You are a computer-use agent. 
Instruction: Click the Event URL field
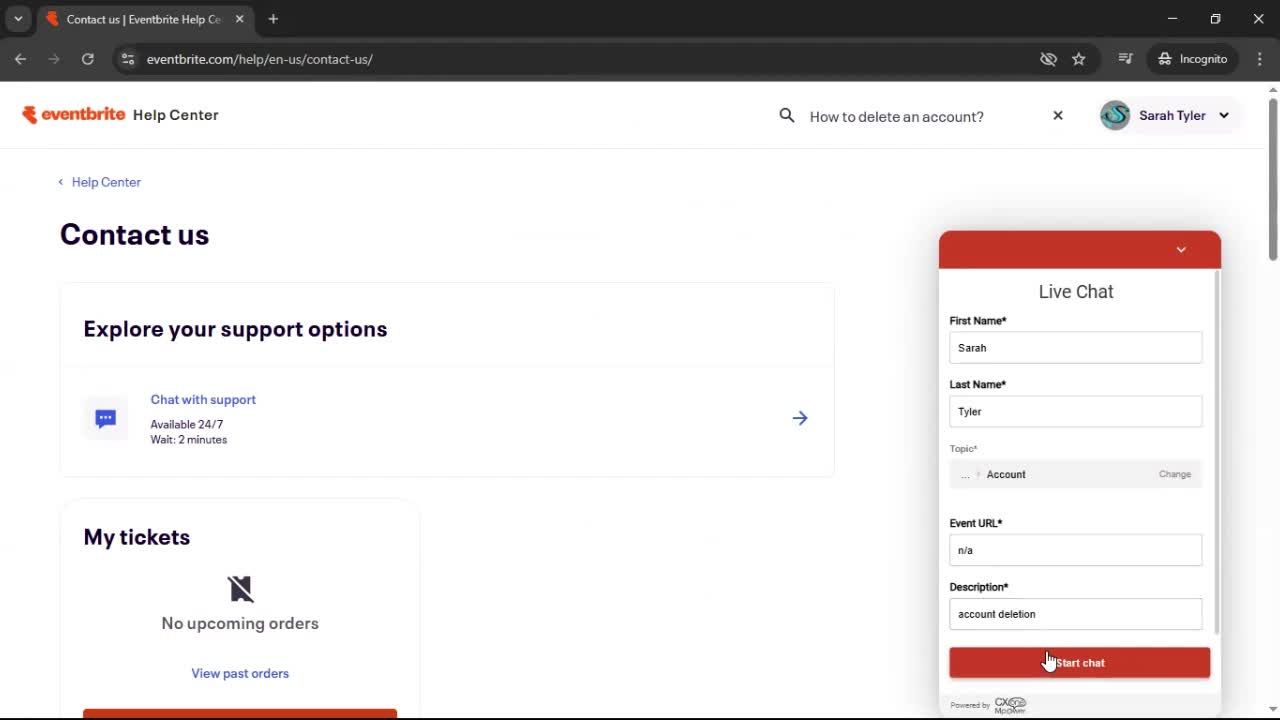click(x=1076, y=550)
